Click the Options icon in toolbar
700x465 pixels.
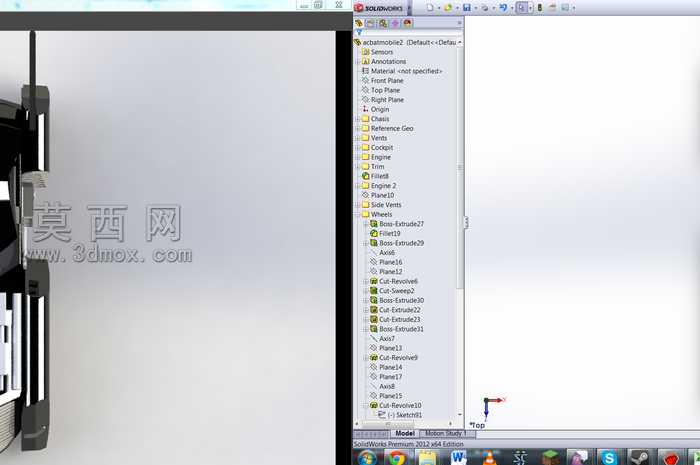[x=565, y=8]
